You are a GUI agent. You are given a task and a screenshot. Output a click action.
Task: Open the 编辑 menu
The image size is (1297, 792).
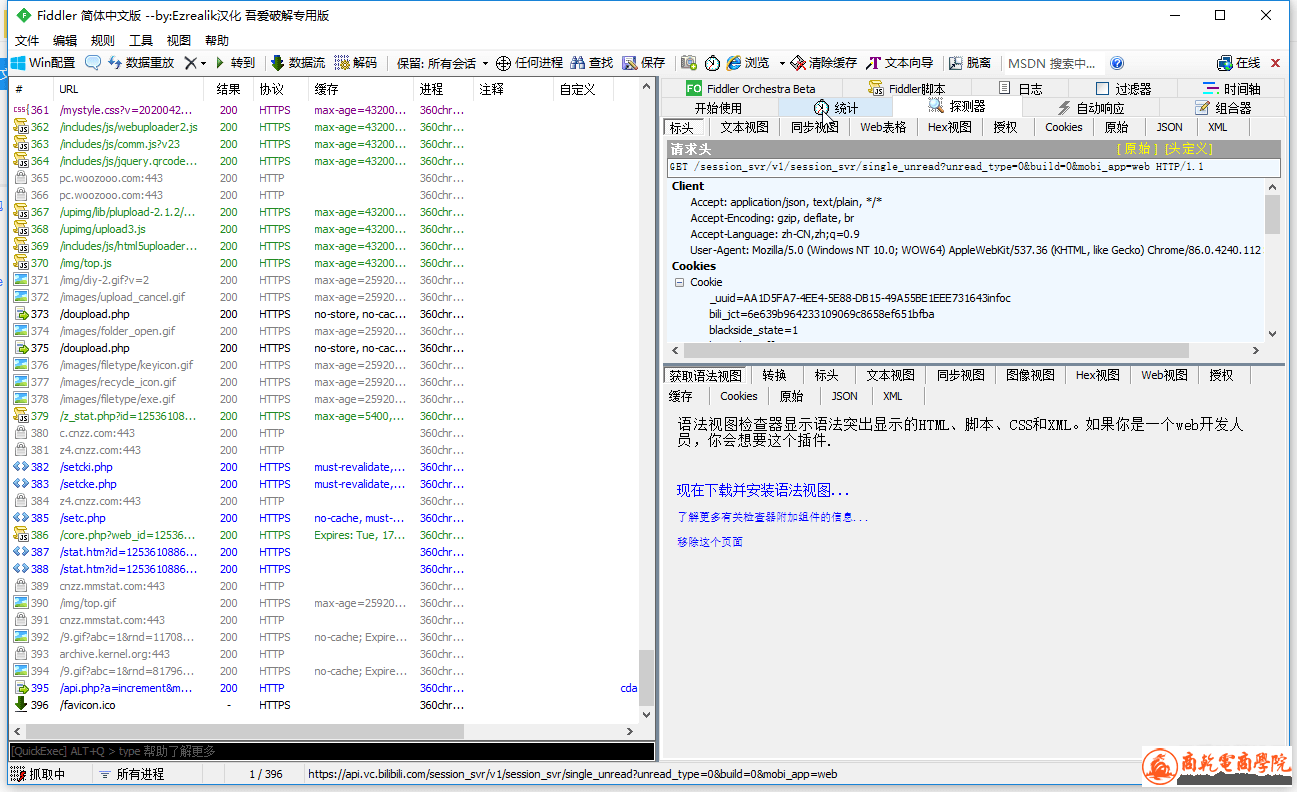pos(65,41)
